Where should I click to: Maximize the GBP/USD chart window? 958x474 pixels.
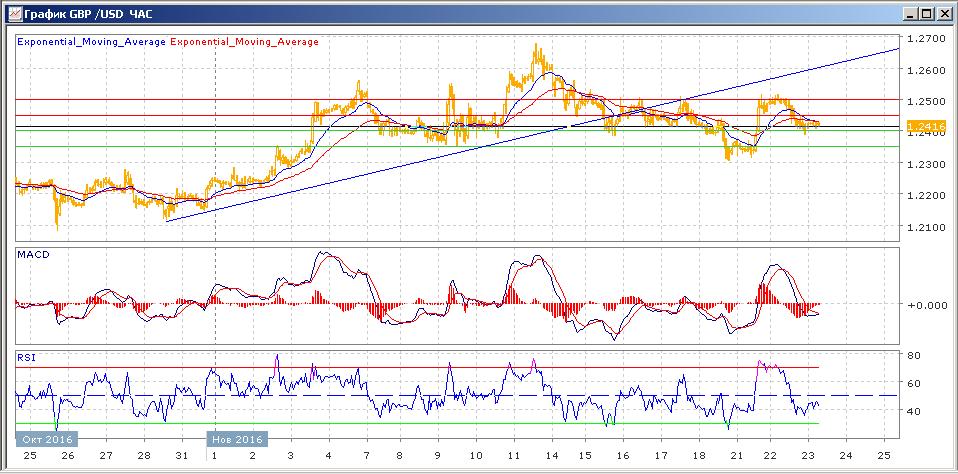click(x=926, y=13)
